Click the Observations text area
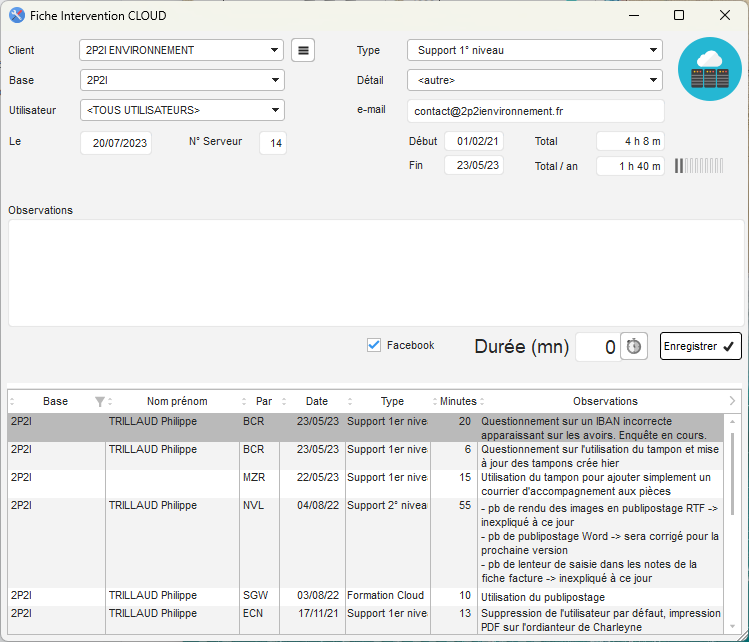Viewport: 749px width, 642px height. coord(375,272)
